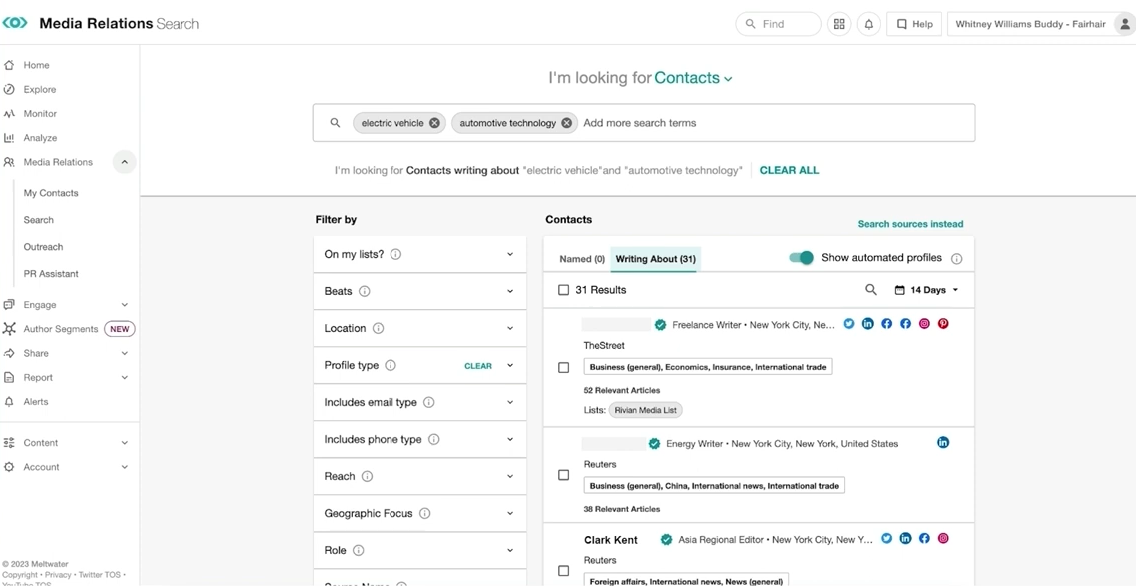Open Clark Kent's Twitter profile icon
Viewport: 1136px width, 586px height.
(x=886, y=539)
